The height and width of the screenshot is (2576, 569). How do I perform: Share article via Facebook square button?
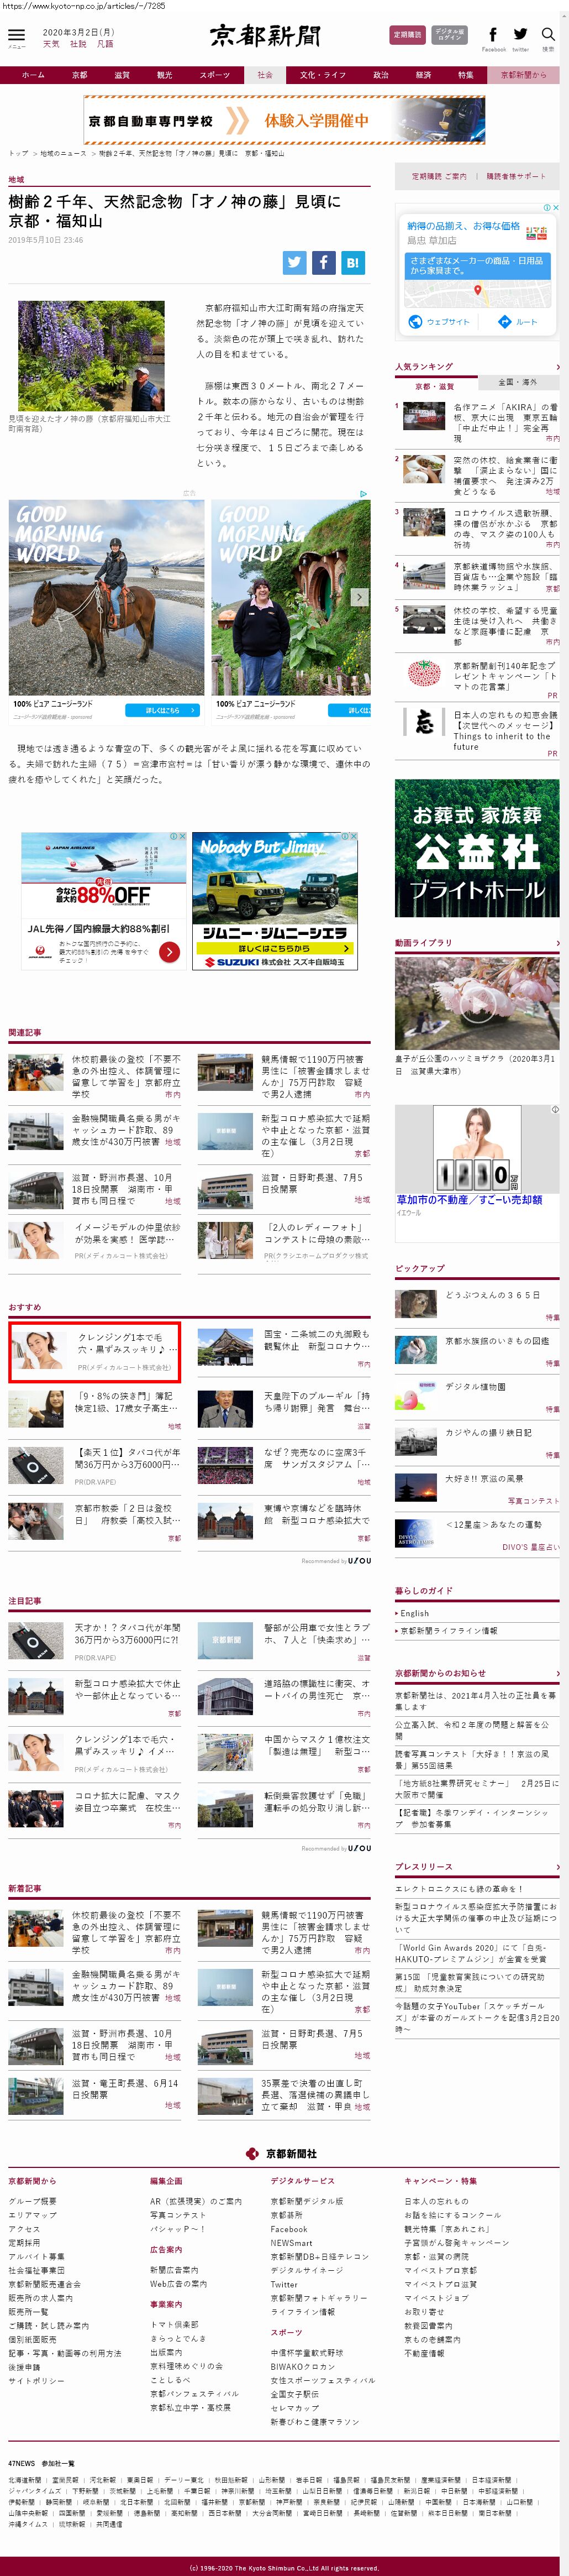pos(323,262)
